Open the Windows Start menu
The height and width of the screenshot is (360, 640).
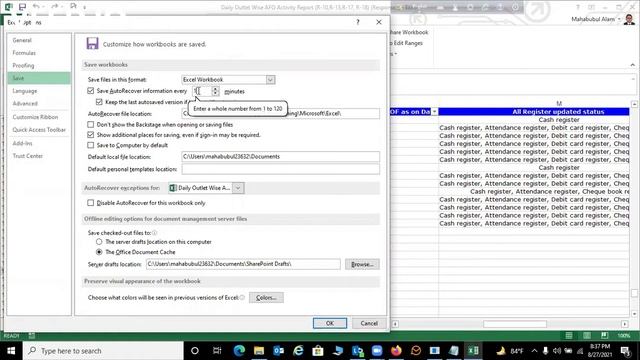pyautogui.click(x=11, y=351)
